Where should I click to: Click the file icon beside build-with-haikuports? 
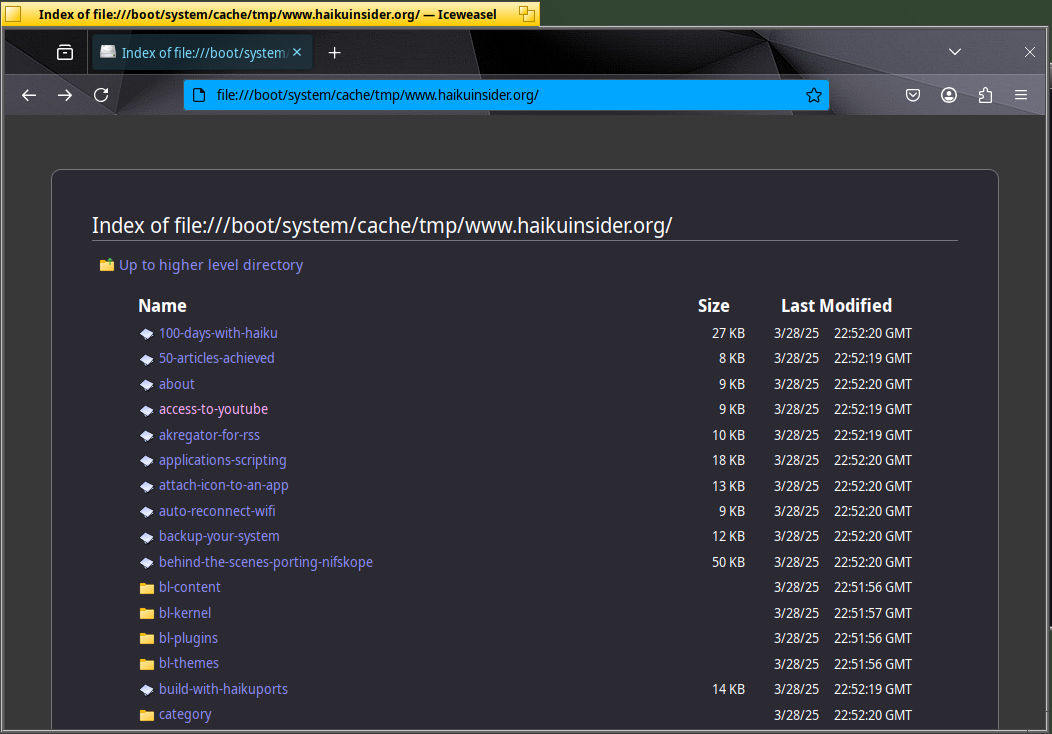tap(147, 690)
